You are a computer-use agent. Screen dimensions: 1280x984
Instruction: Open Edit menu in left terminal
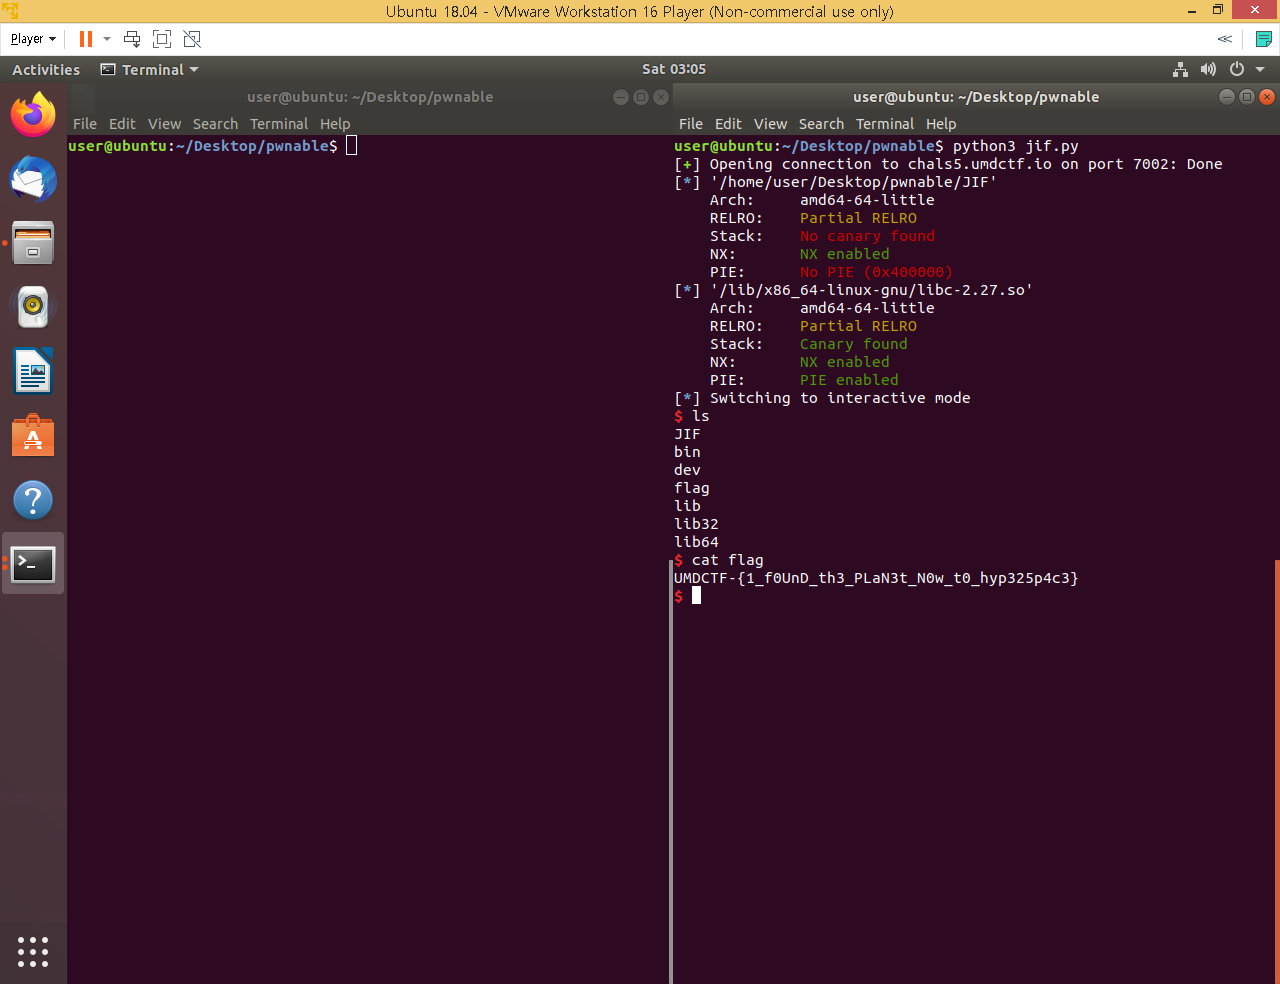tap(122, 124)
